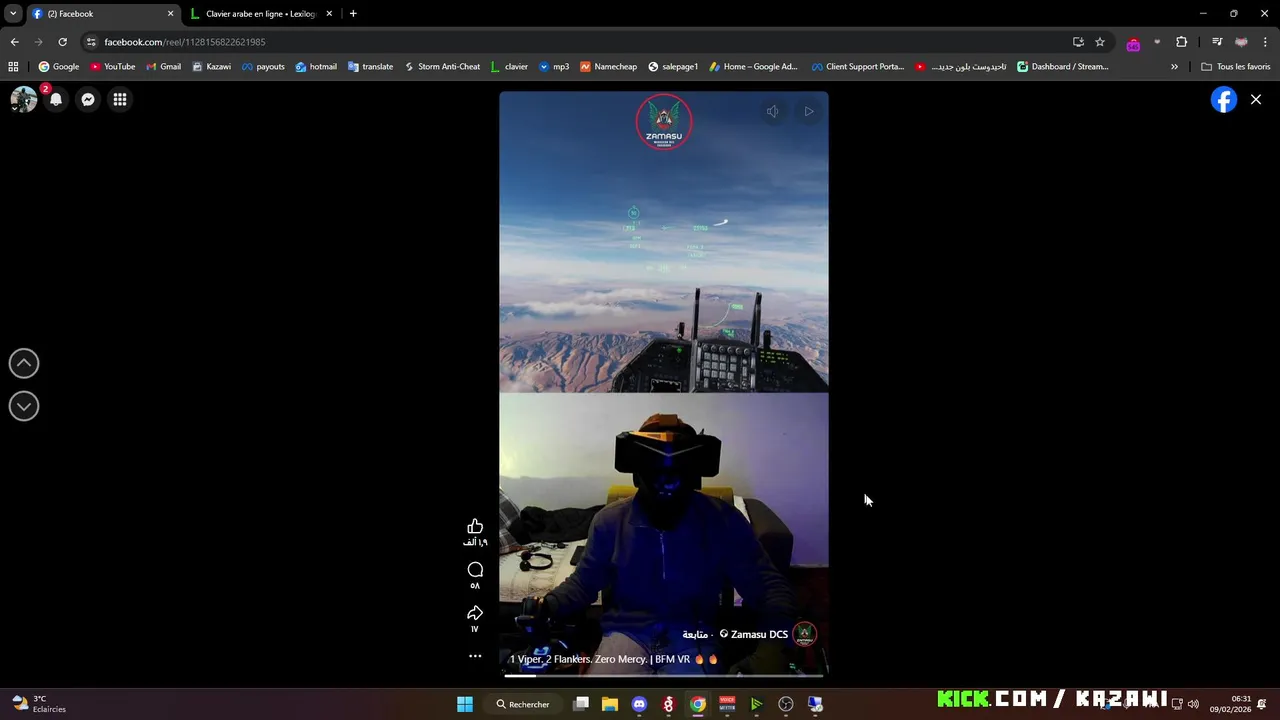Screen dimensions: 1280x720
Task: Open the Facebook menu grid icon
Action: coord(120,99)
